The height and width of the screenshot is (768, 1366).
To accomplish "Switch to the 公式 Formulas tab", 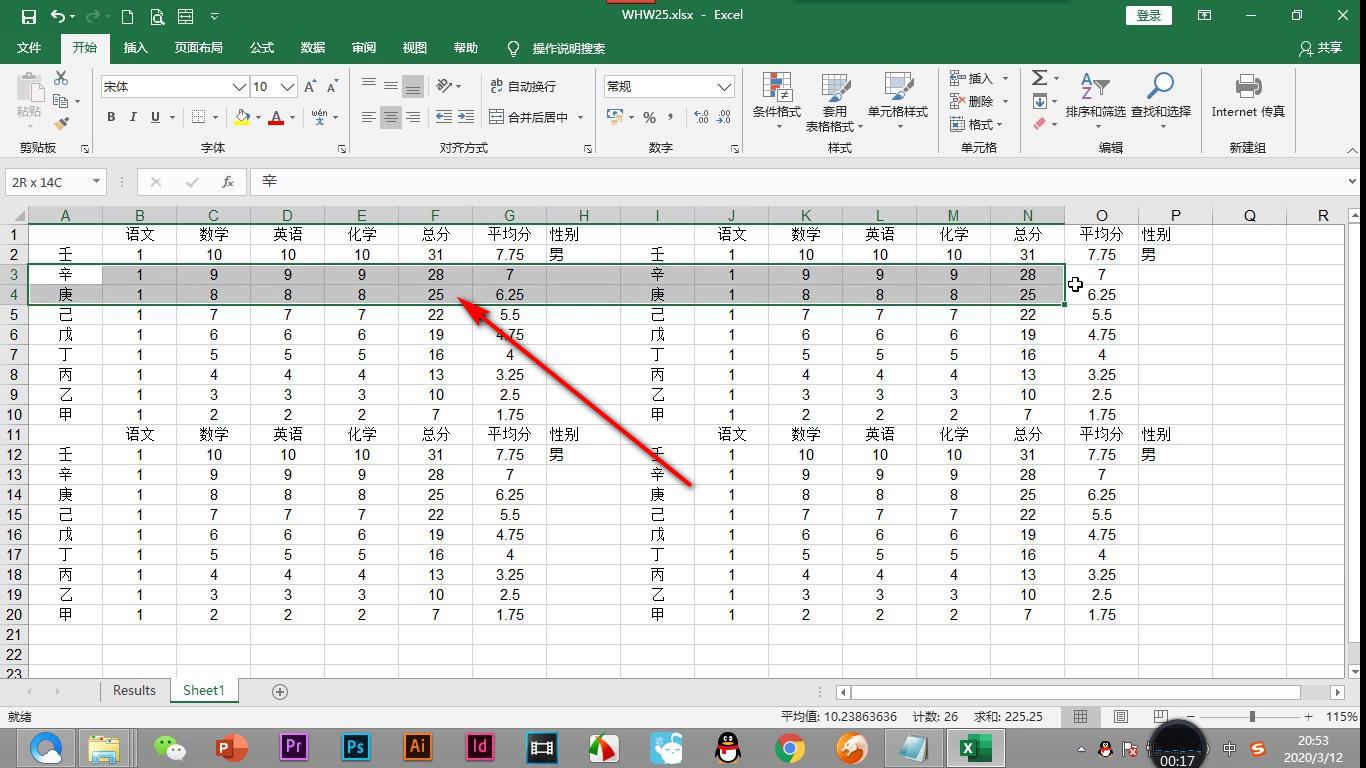I will click(x=262, y=48).
